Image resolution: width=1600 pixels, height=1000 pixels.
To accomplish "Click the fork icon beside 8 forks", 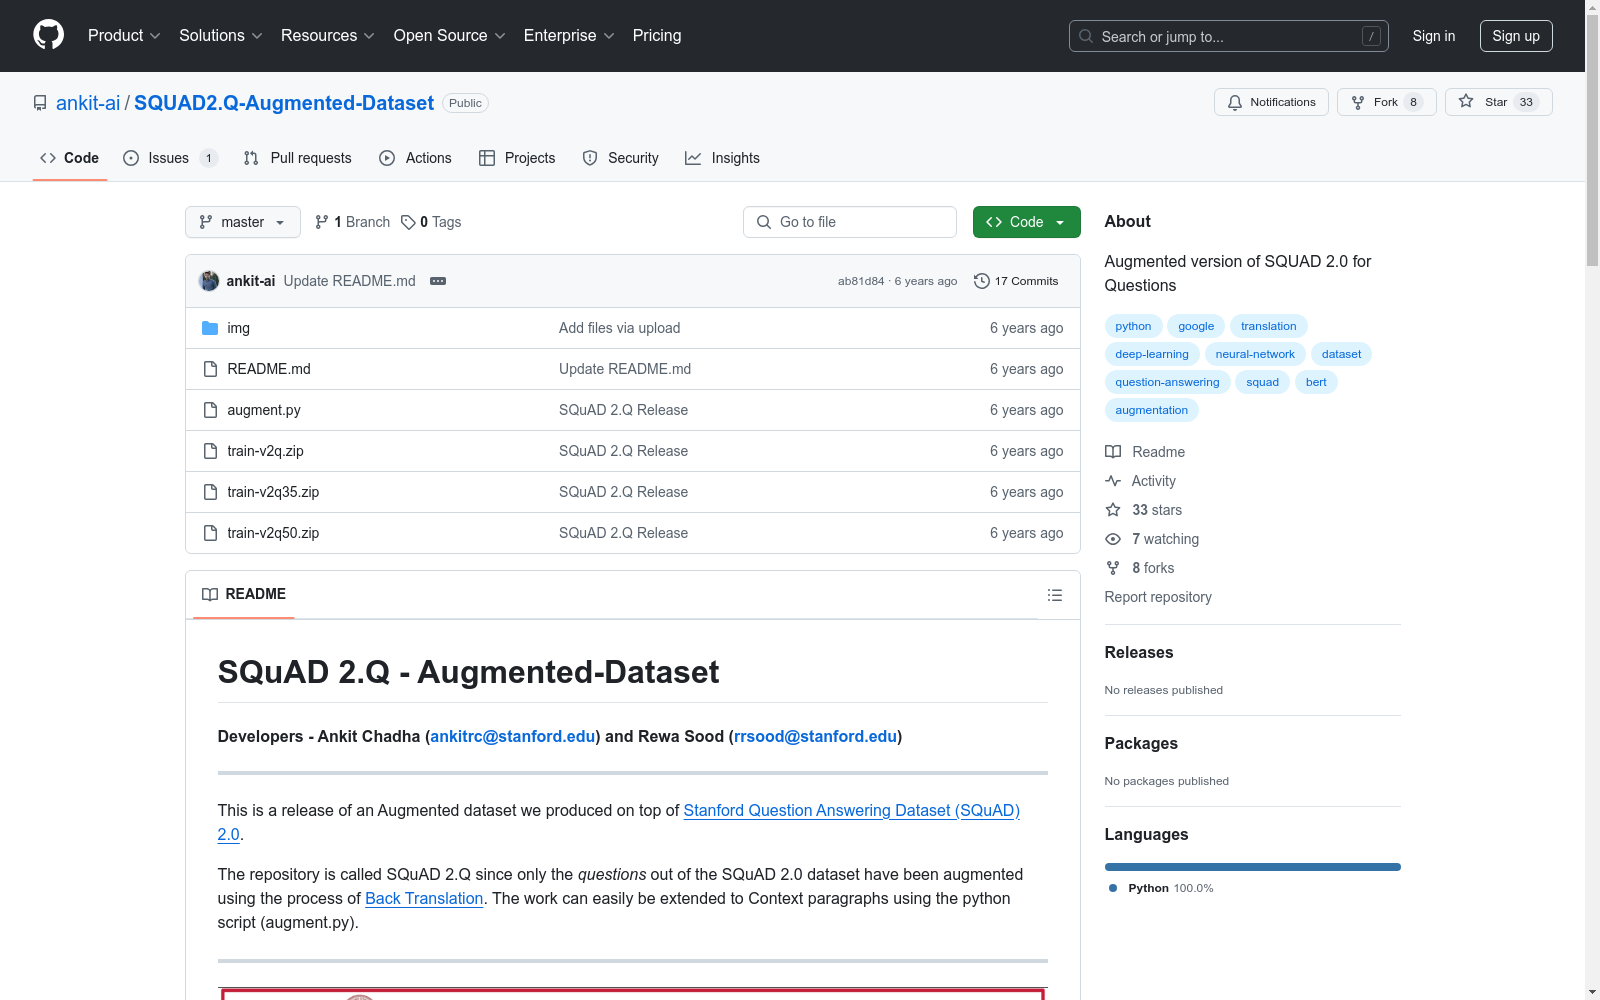I will [x=1113, y=568].
